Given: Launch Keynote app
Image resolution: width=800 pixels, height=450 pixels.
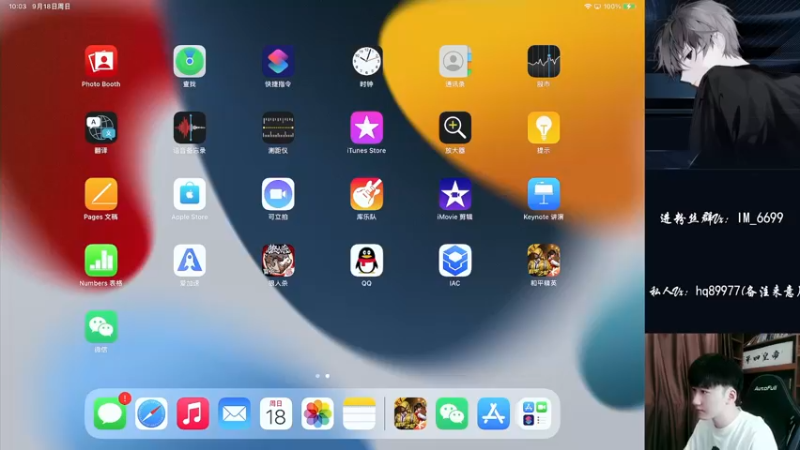Looking at the screenshot, I should pyautogui.click(x=543, y=194).
